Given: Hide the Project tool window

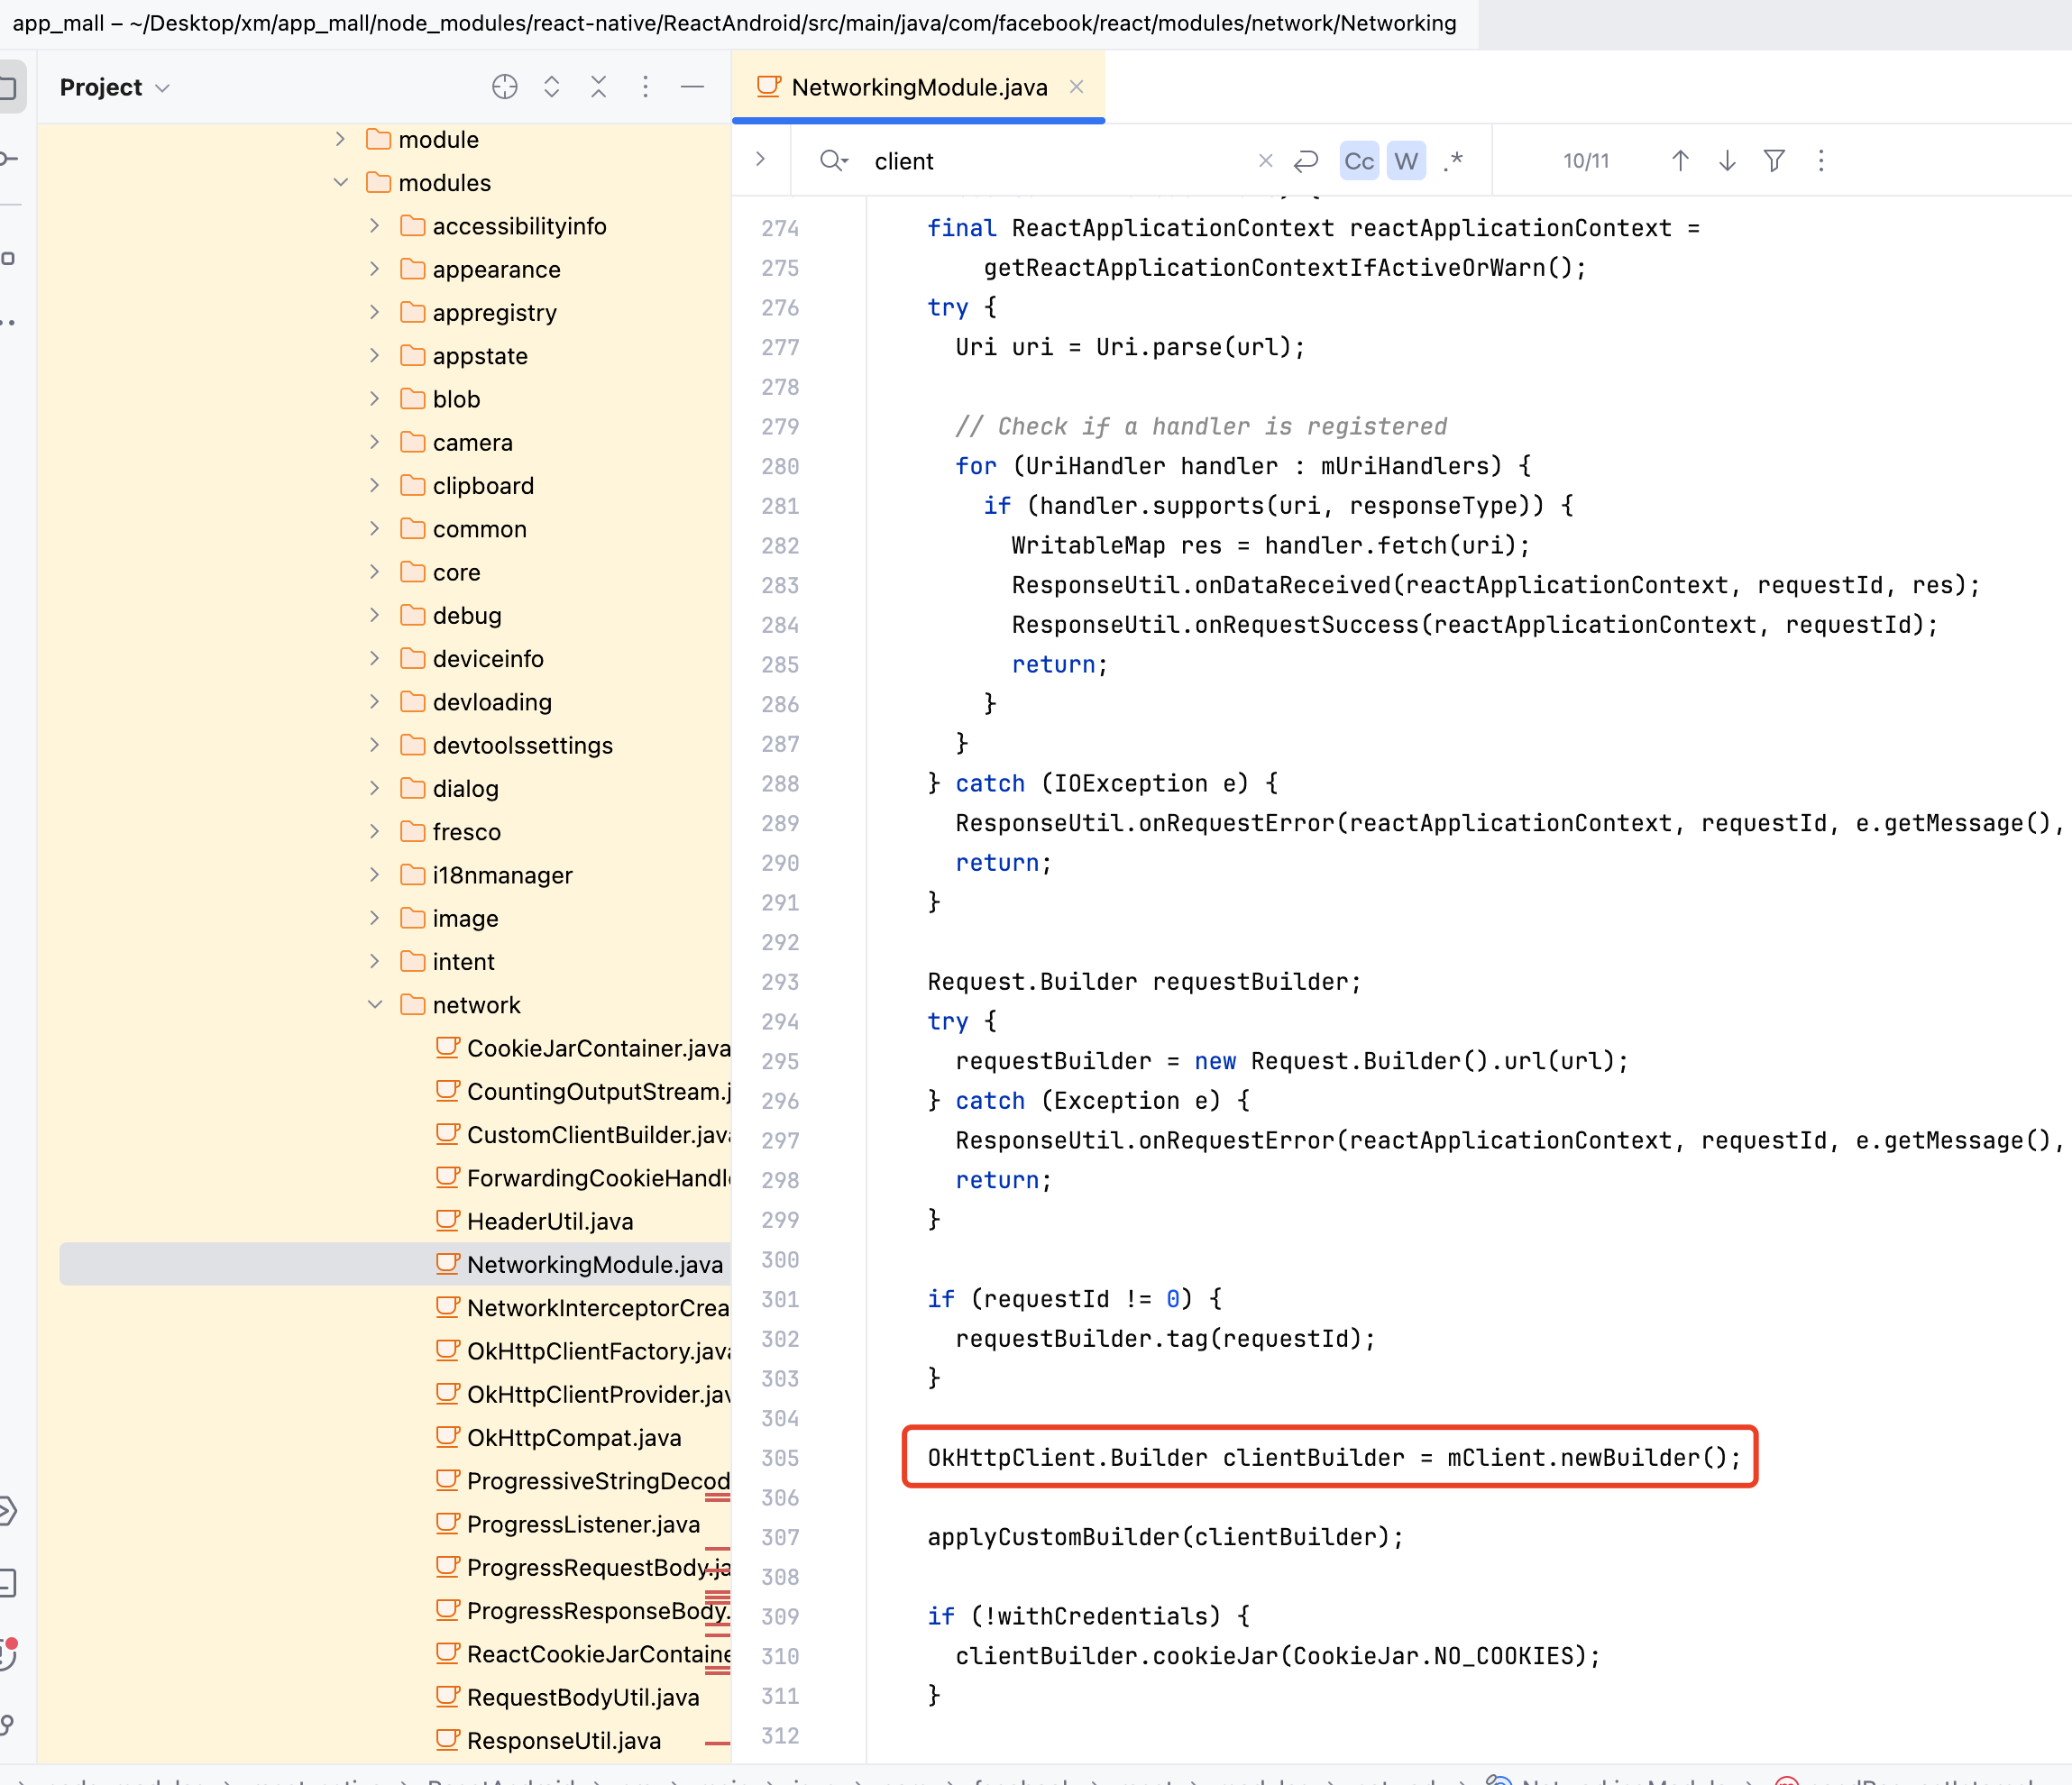Looking at the screenshot, I should [692, 87].
